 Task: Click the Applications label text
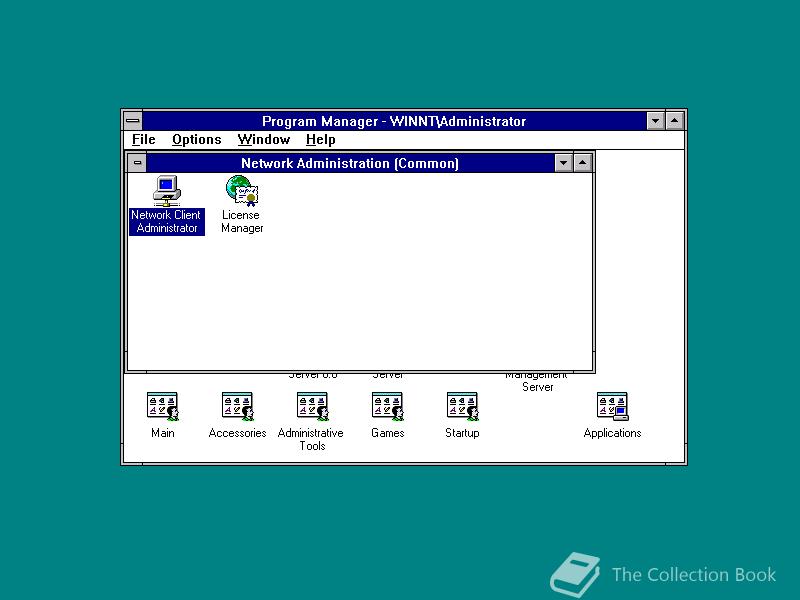point(612,433)
